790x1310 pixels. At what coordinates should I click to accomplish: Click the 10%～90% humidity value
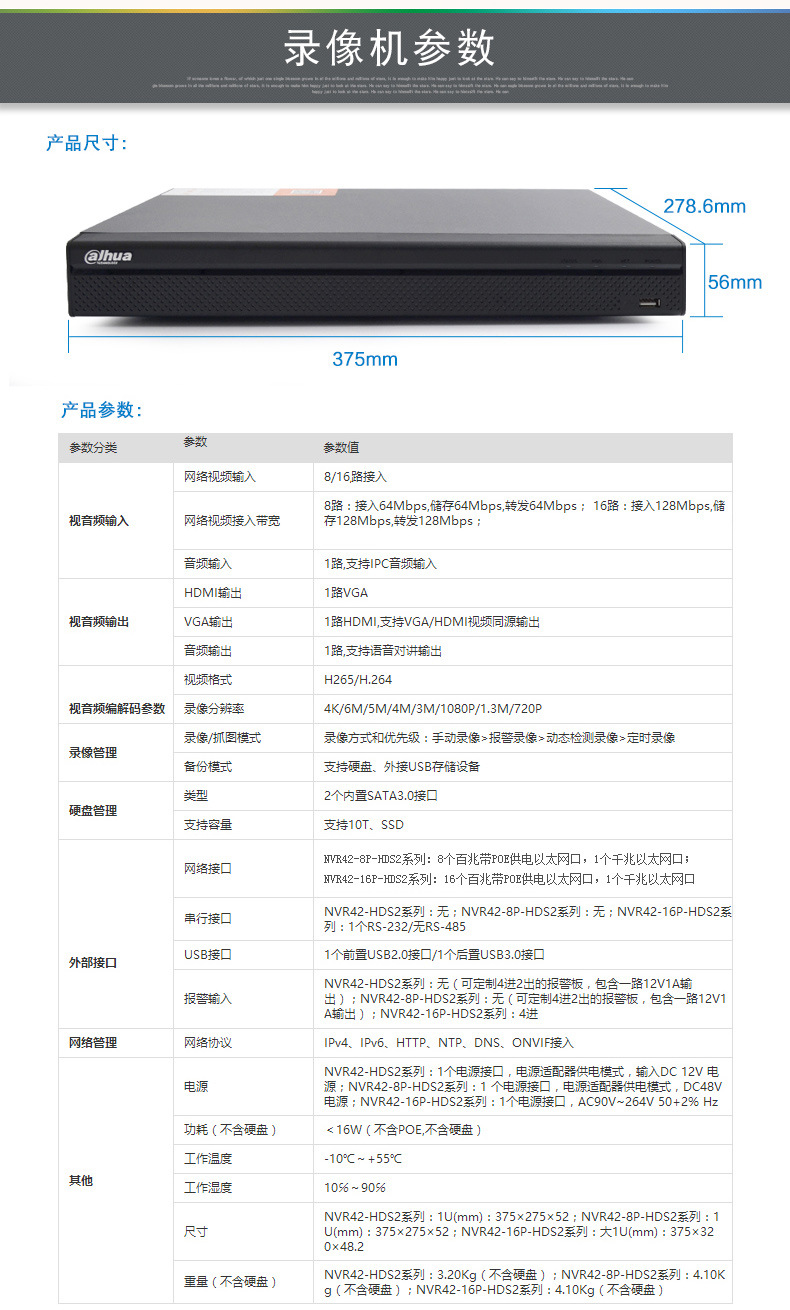(x=355, y=1188)
